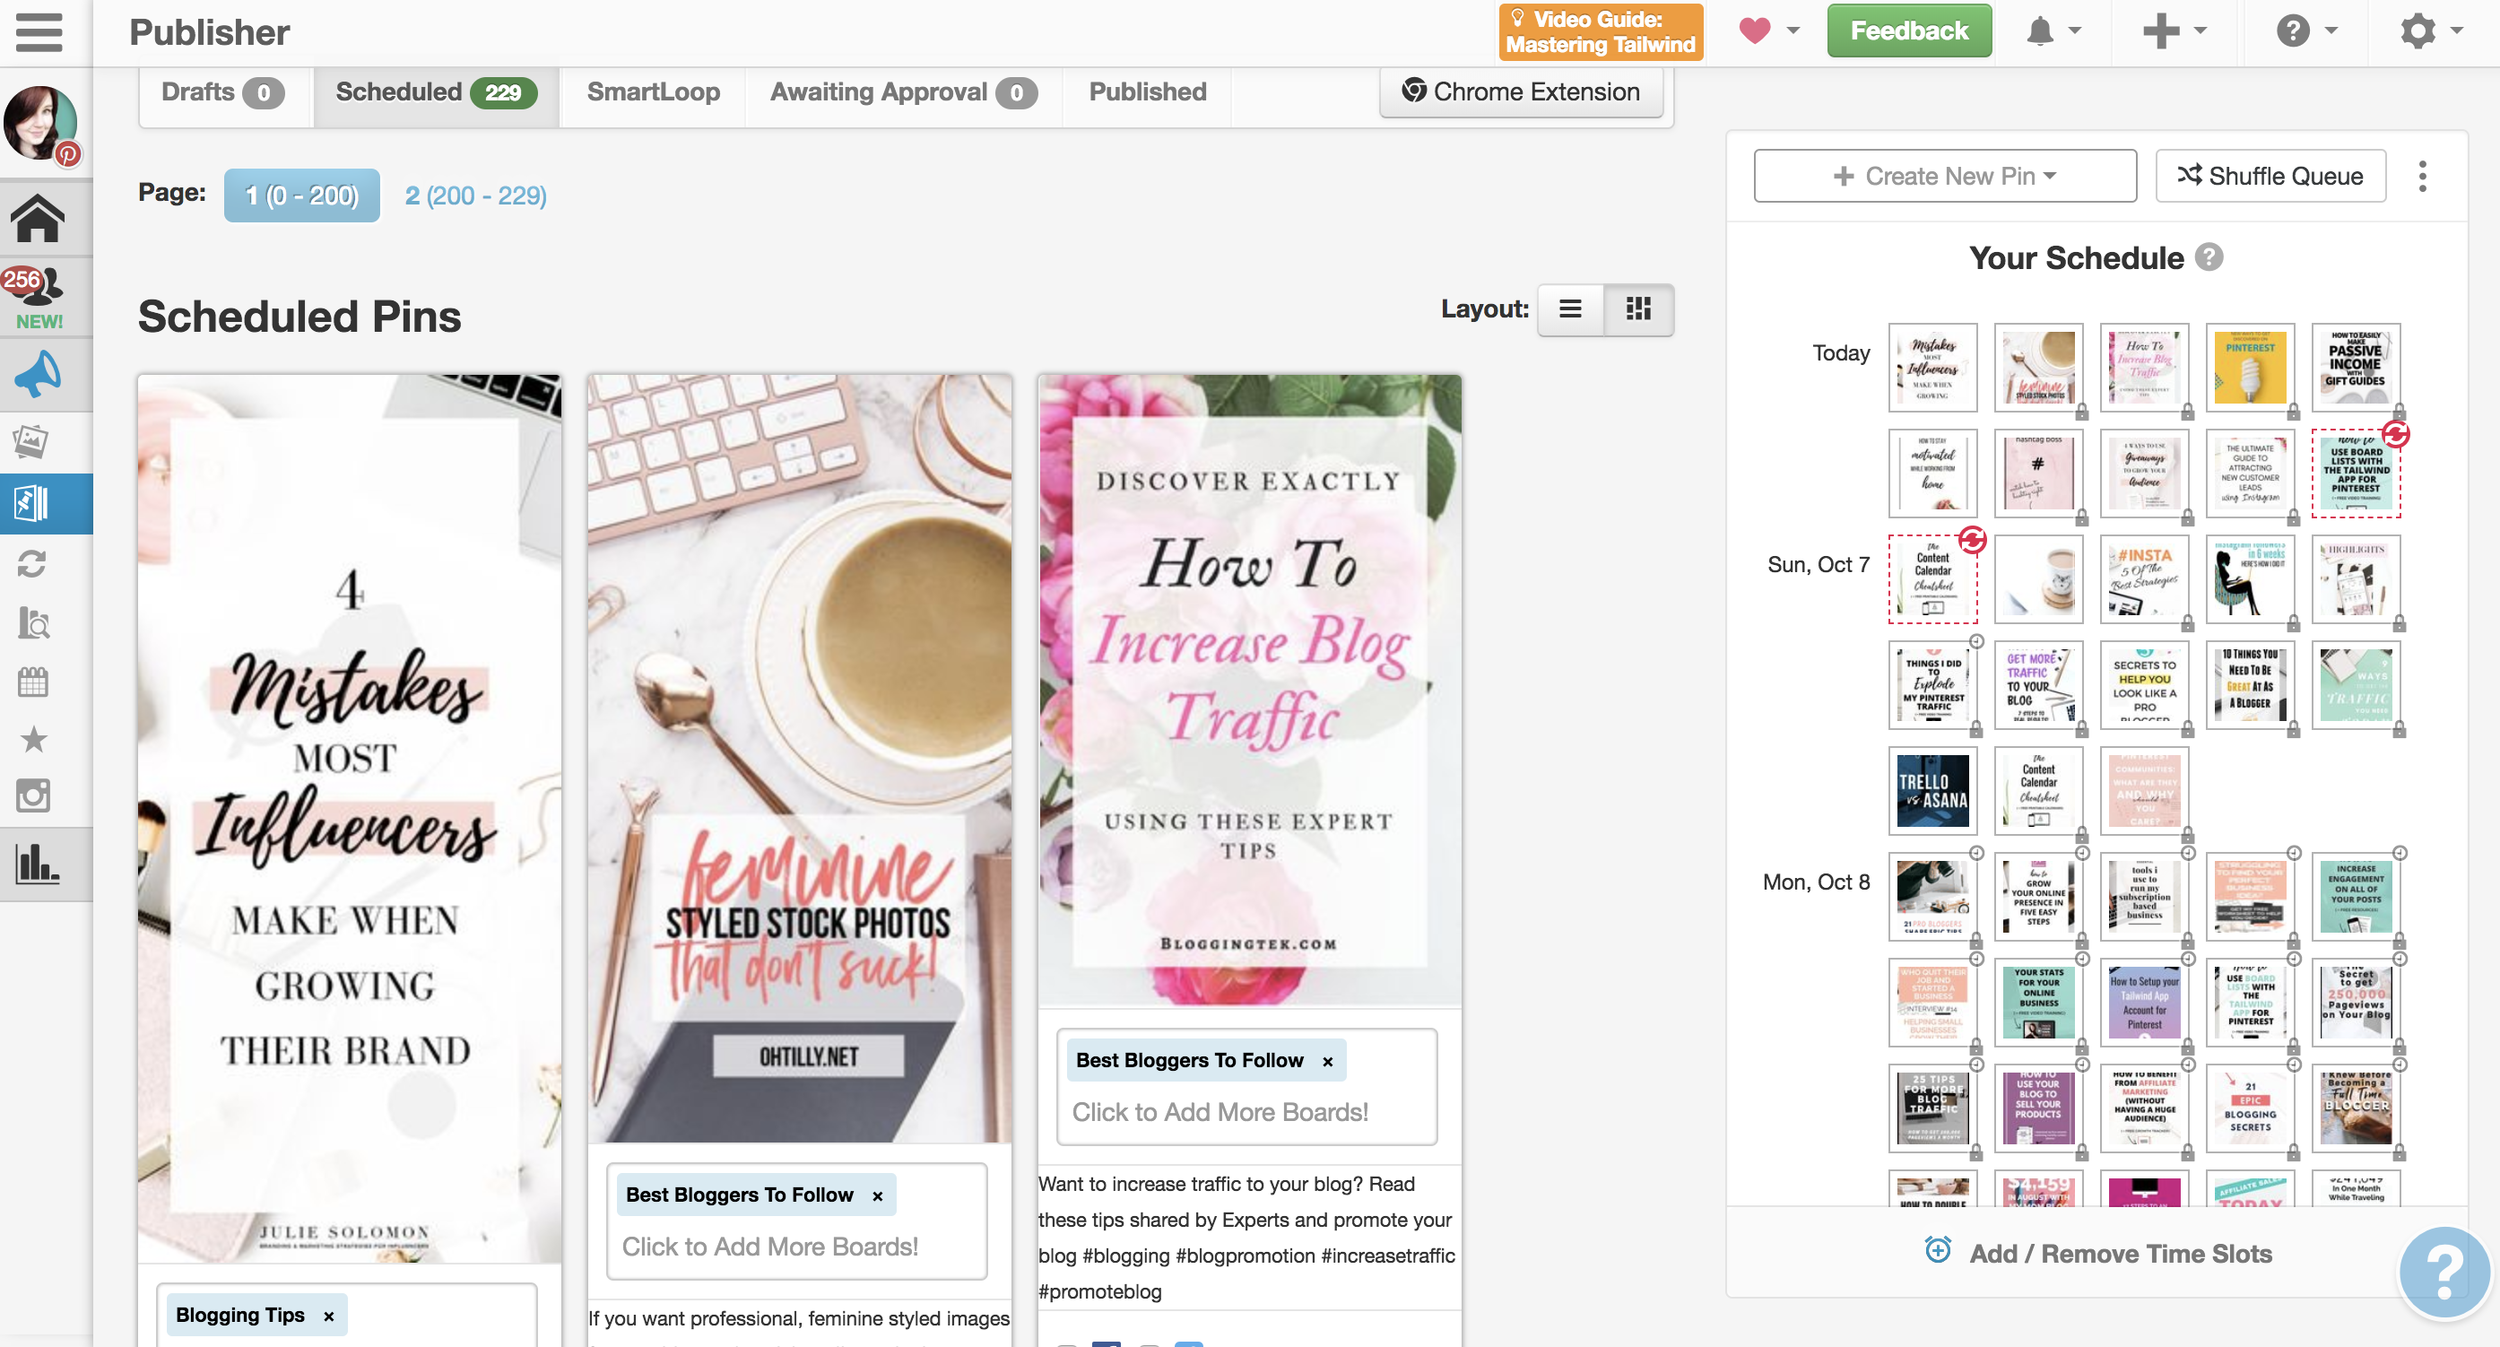Click the calendar sidebar icon
2500x1347 pixels.
(x=32, y=682)
